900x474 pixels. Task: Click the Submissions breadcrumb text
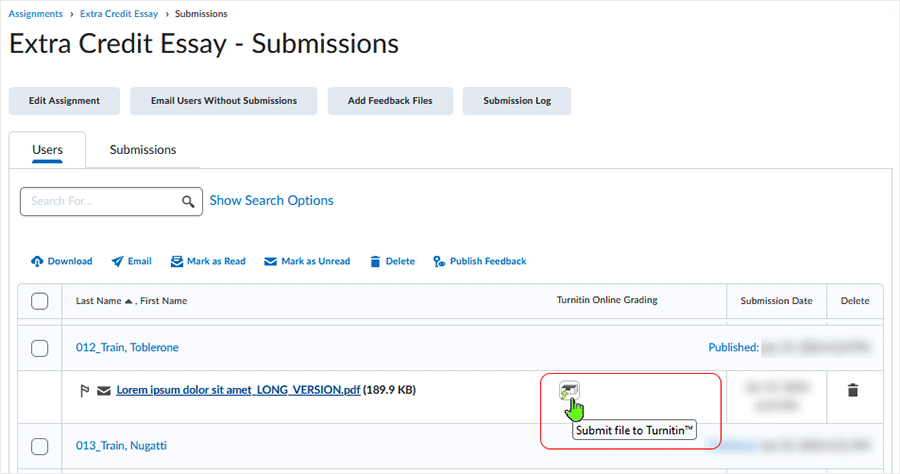pos(201,14)
